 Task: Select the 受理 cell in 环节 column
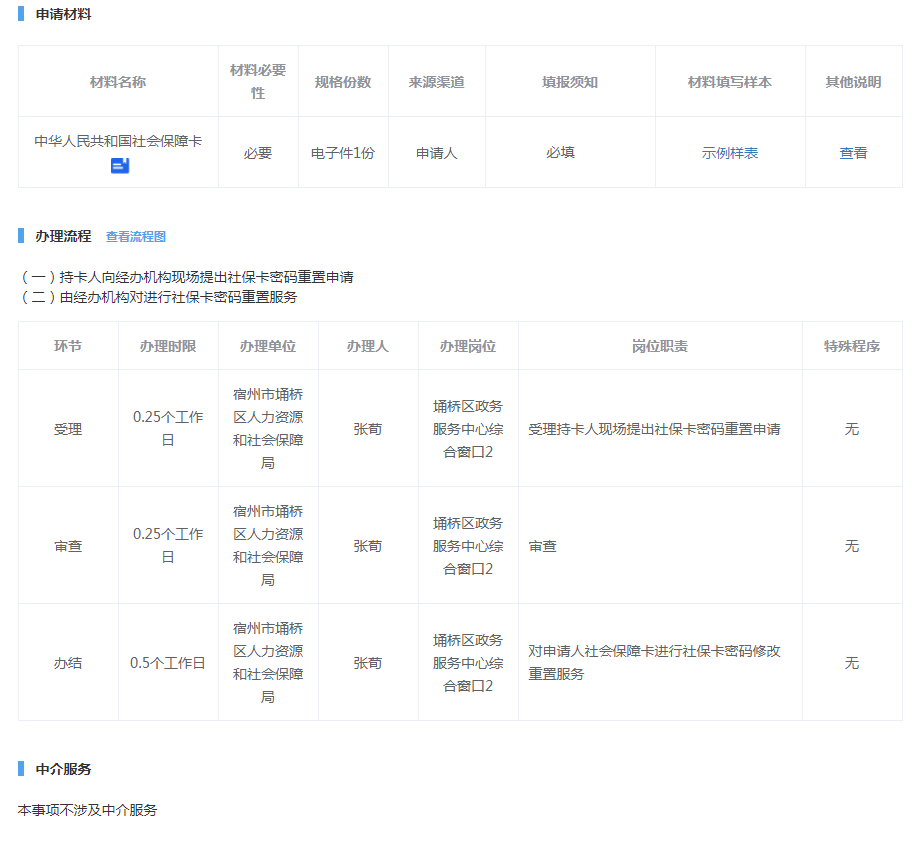pyautogui.click(x=68, y=429)
